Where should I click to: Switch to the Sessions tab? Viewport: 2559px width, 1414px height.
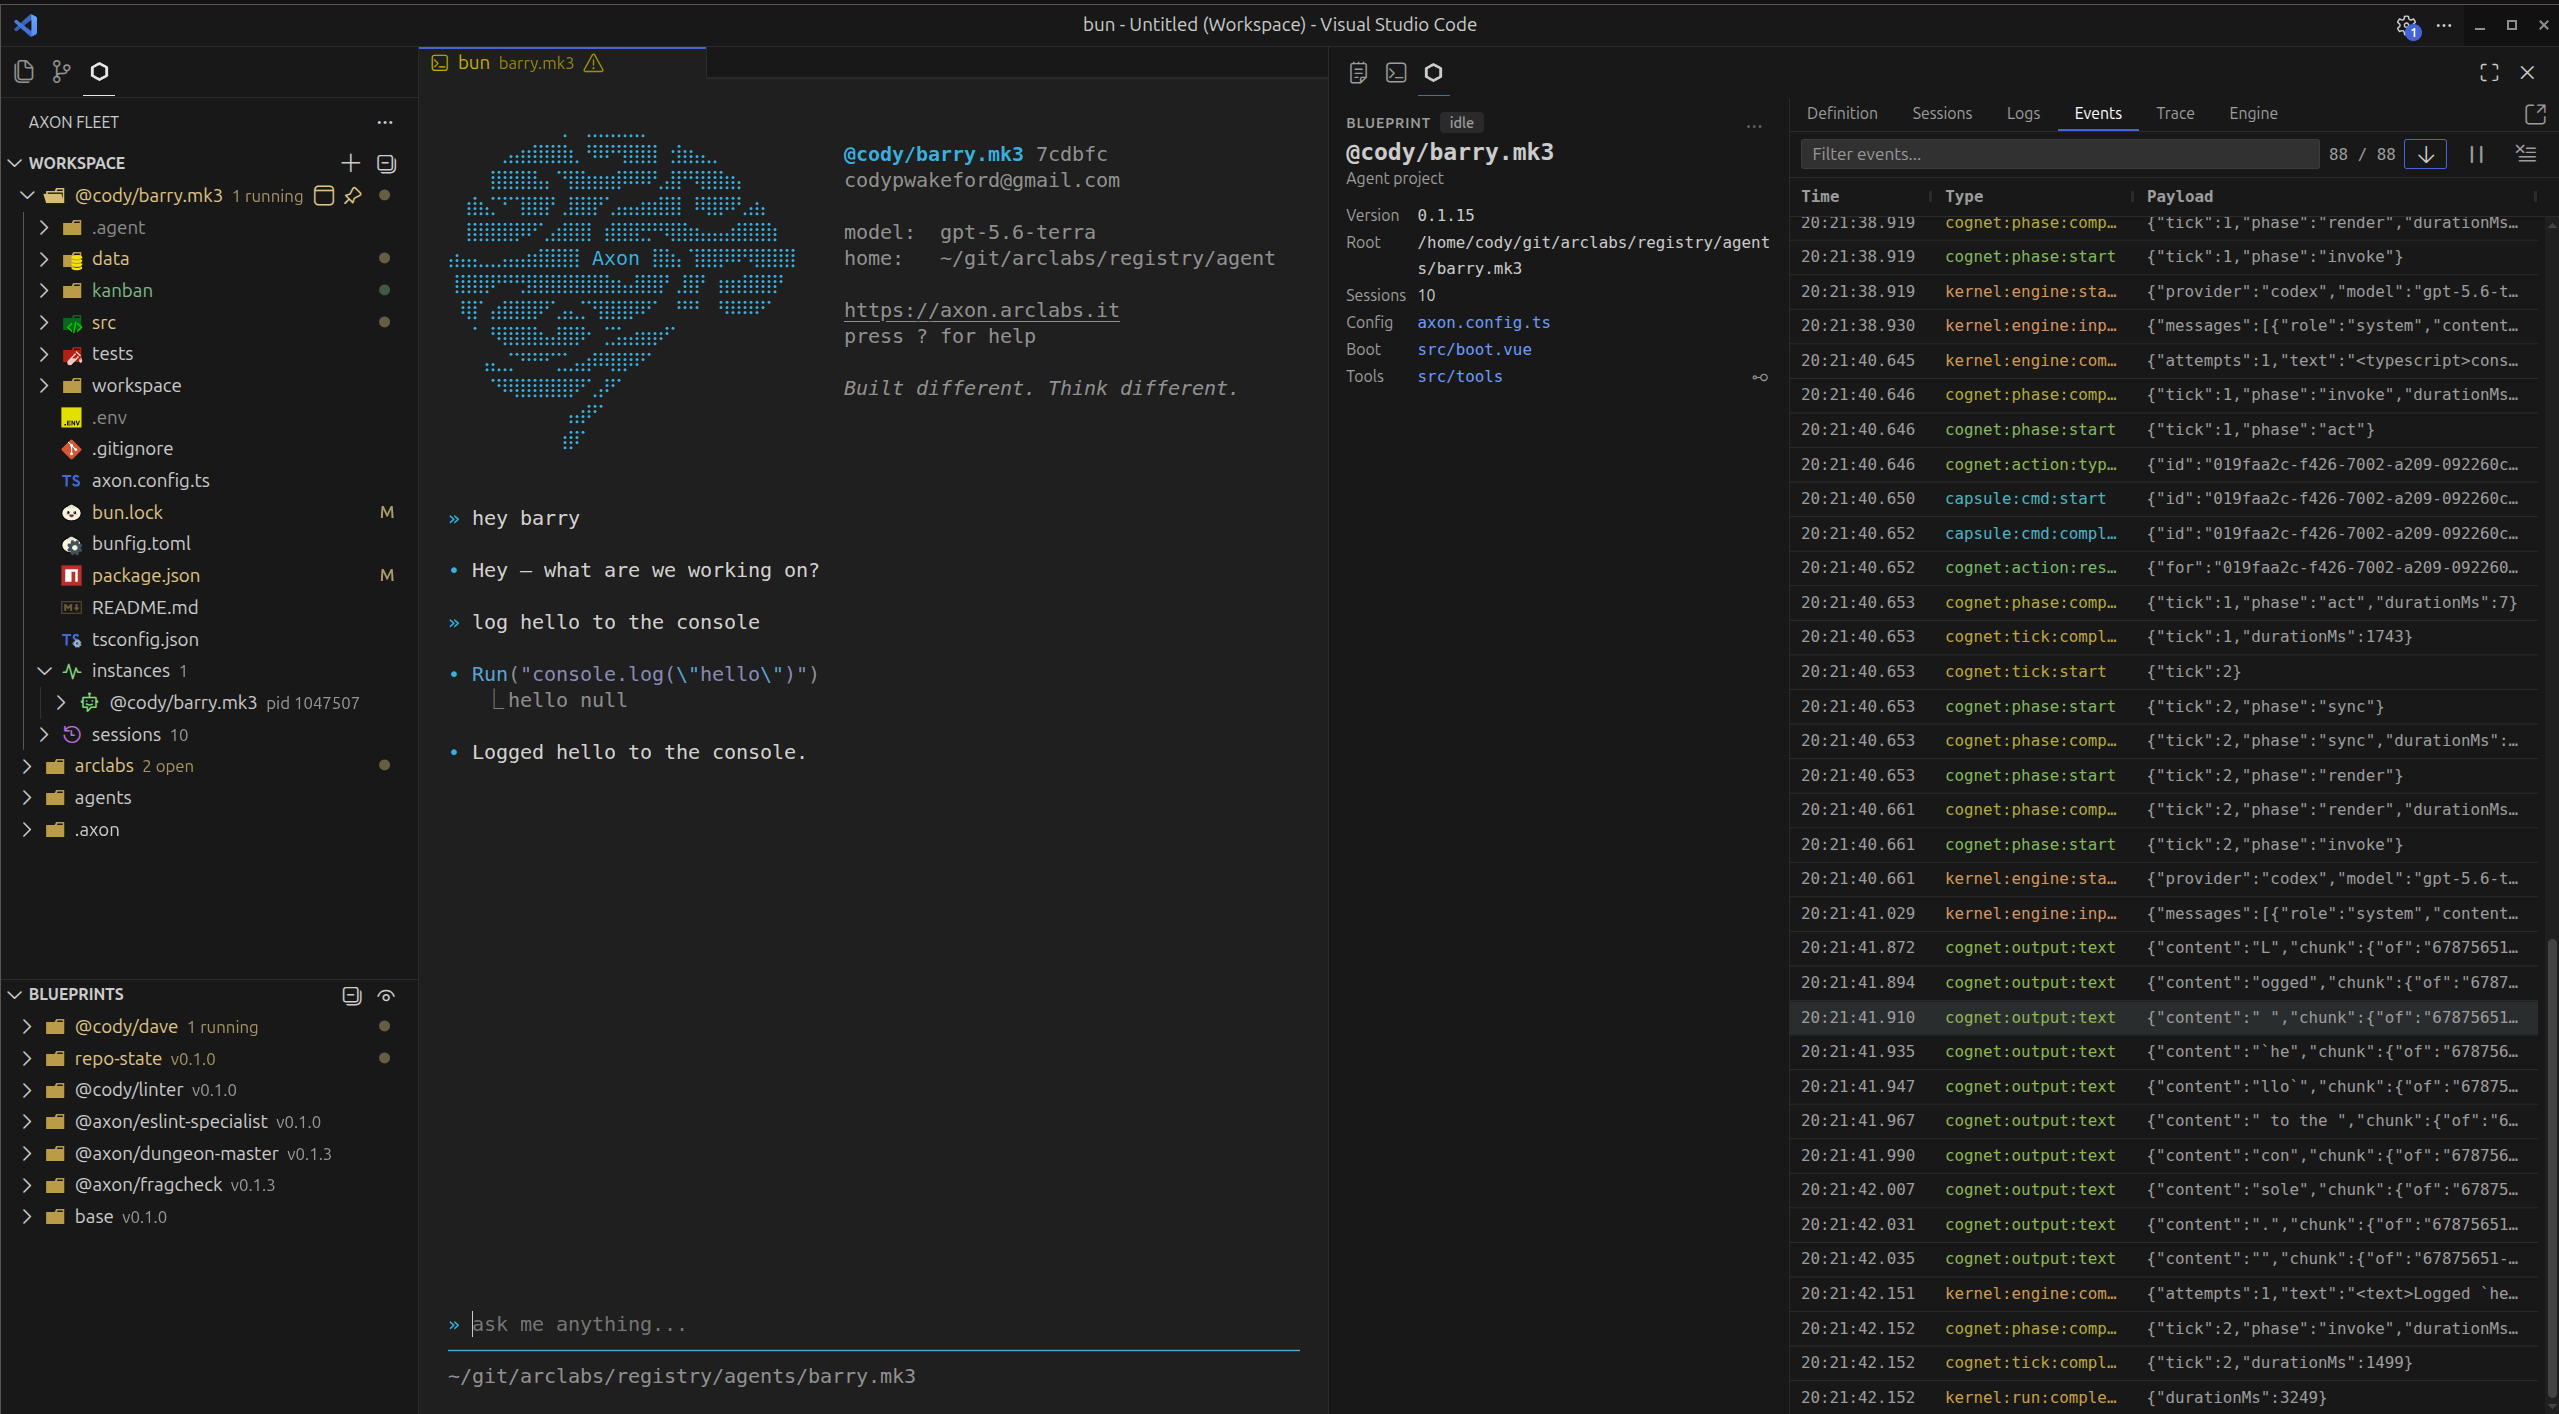[x=1942, y=113]
